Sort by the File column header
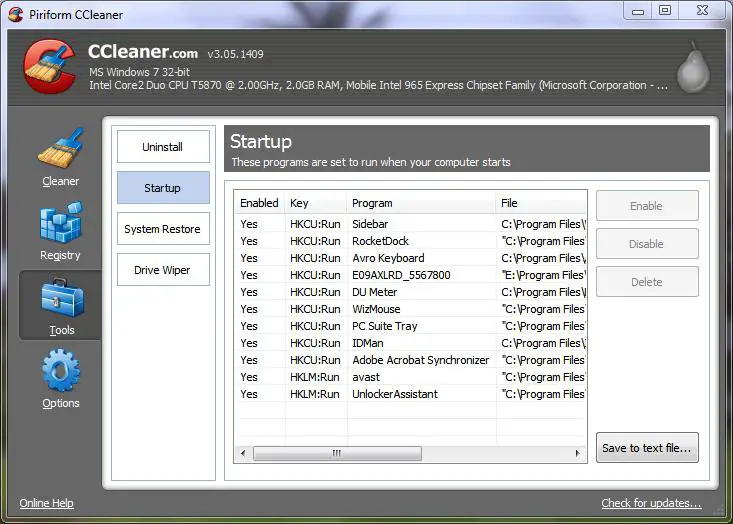The width and height of the screenshot is (733, 524). pos(541,203)
